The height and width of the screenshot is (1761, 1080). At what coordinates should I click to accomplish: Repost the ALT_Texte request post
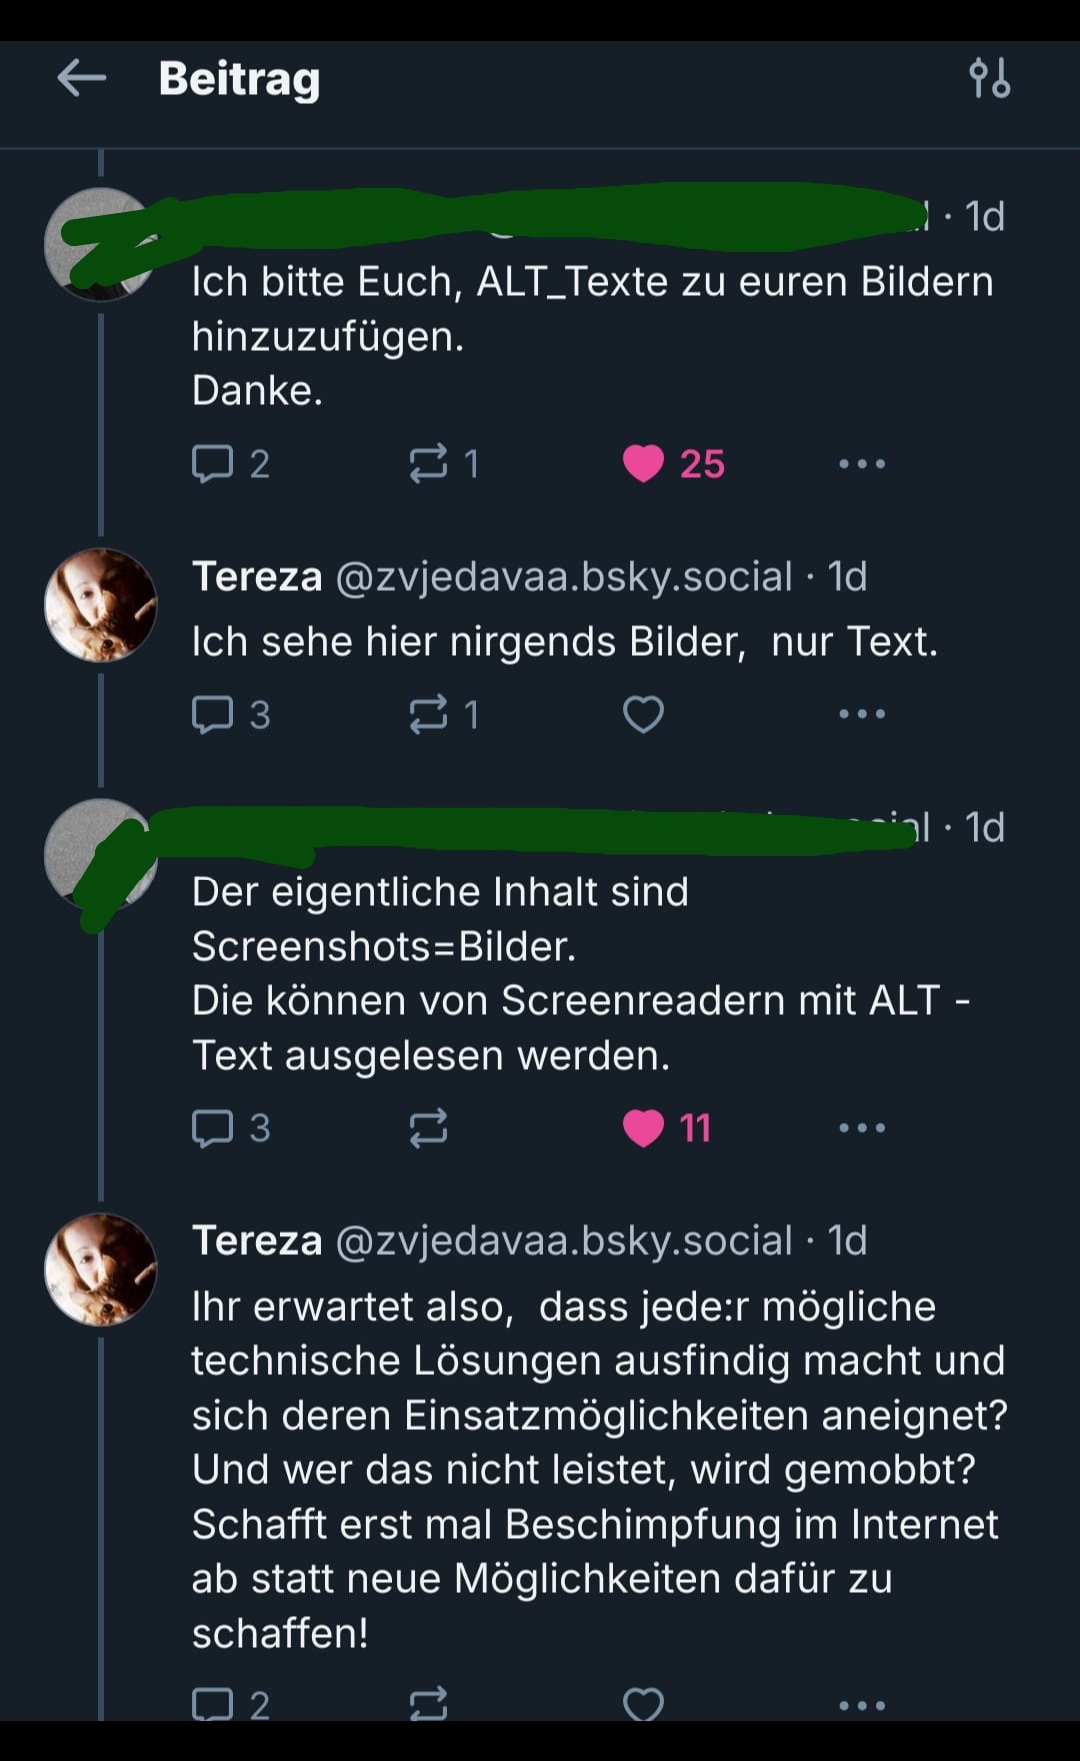pos(429,464)
